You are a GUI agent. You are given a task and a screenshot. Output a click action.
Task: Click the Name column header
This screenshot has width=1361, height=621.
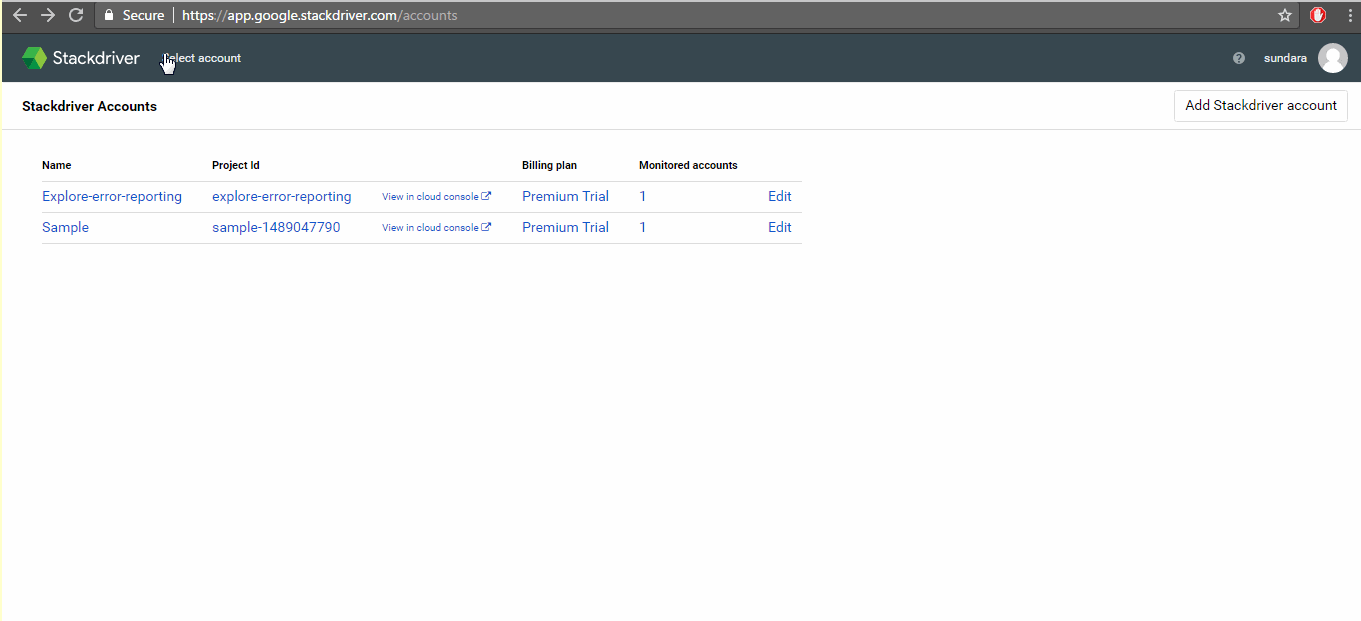click(x=57, y=165)
